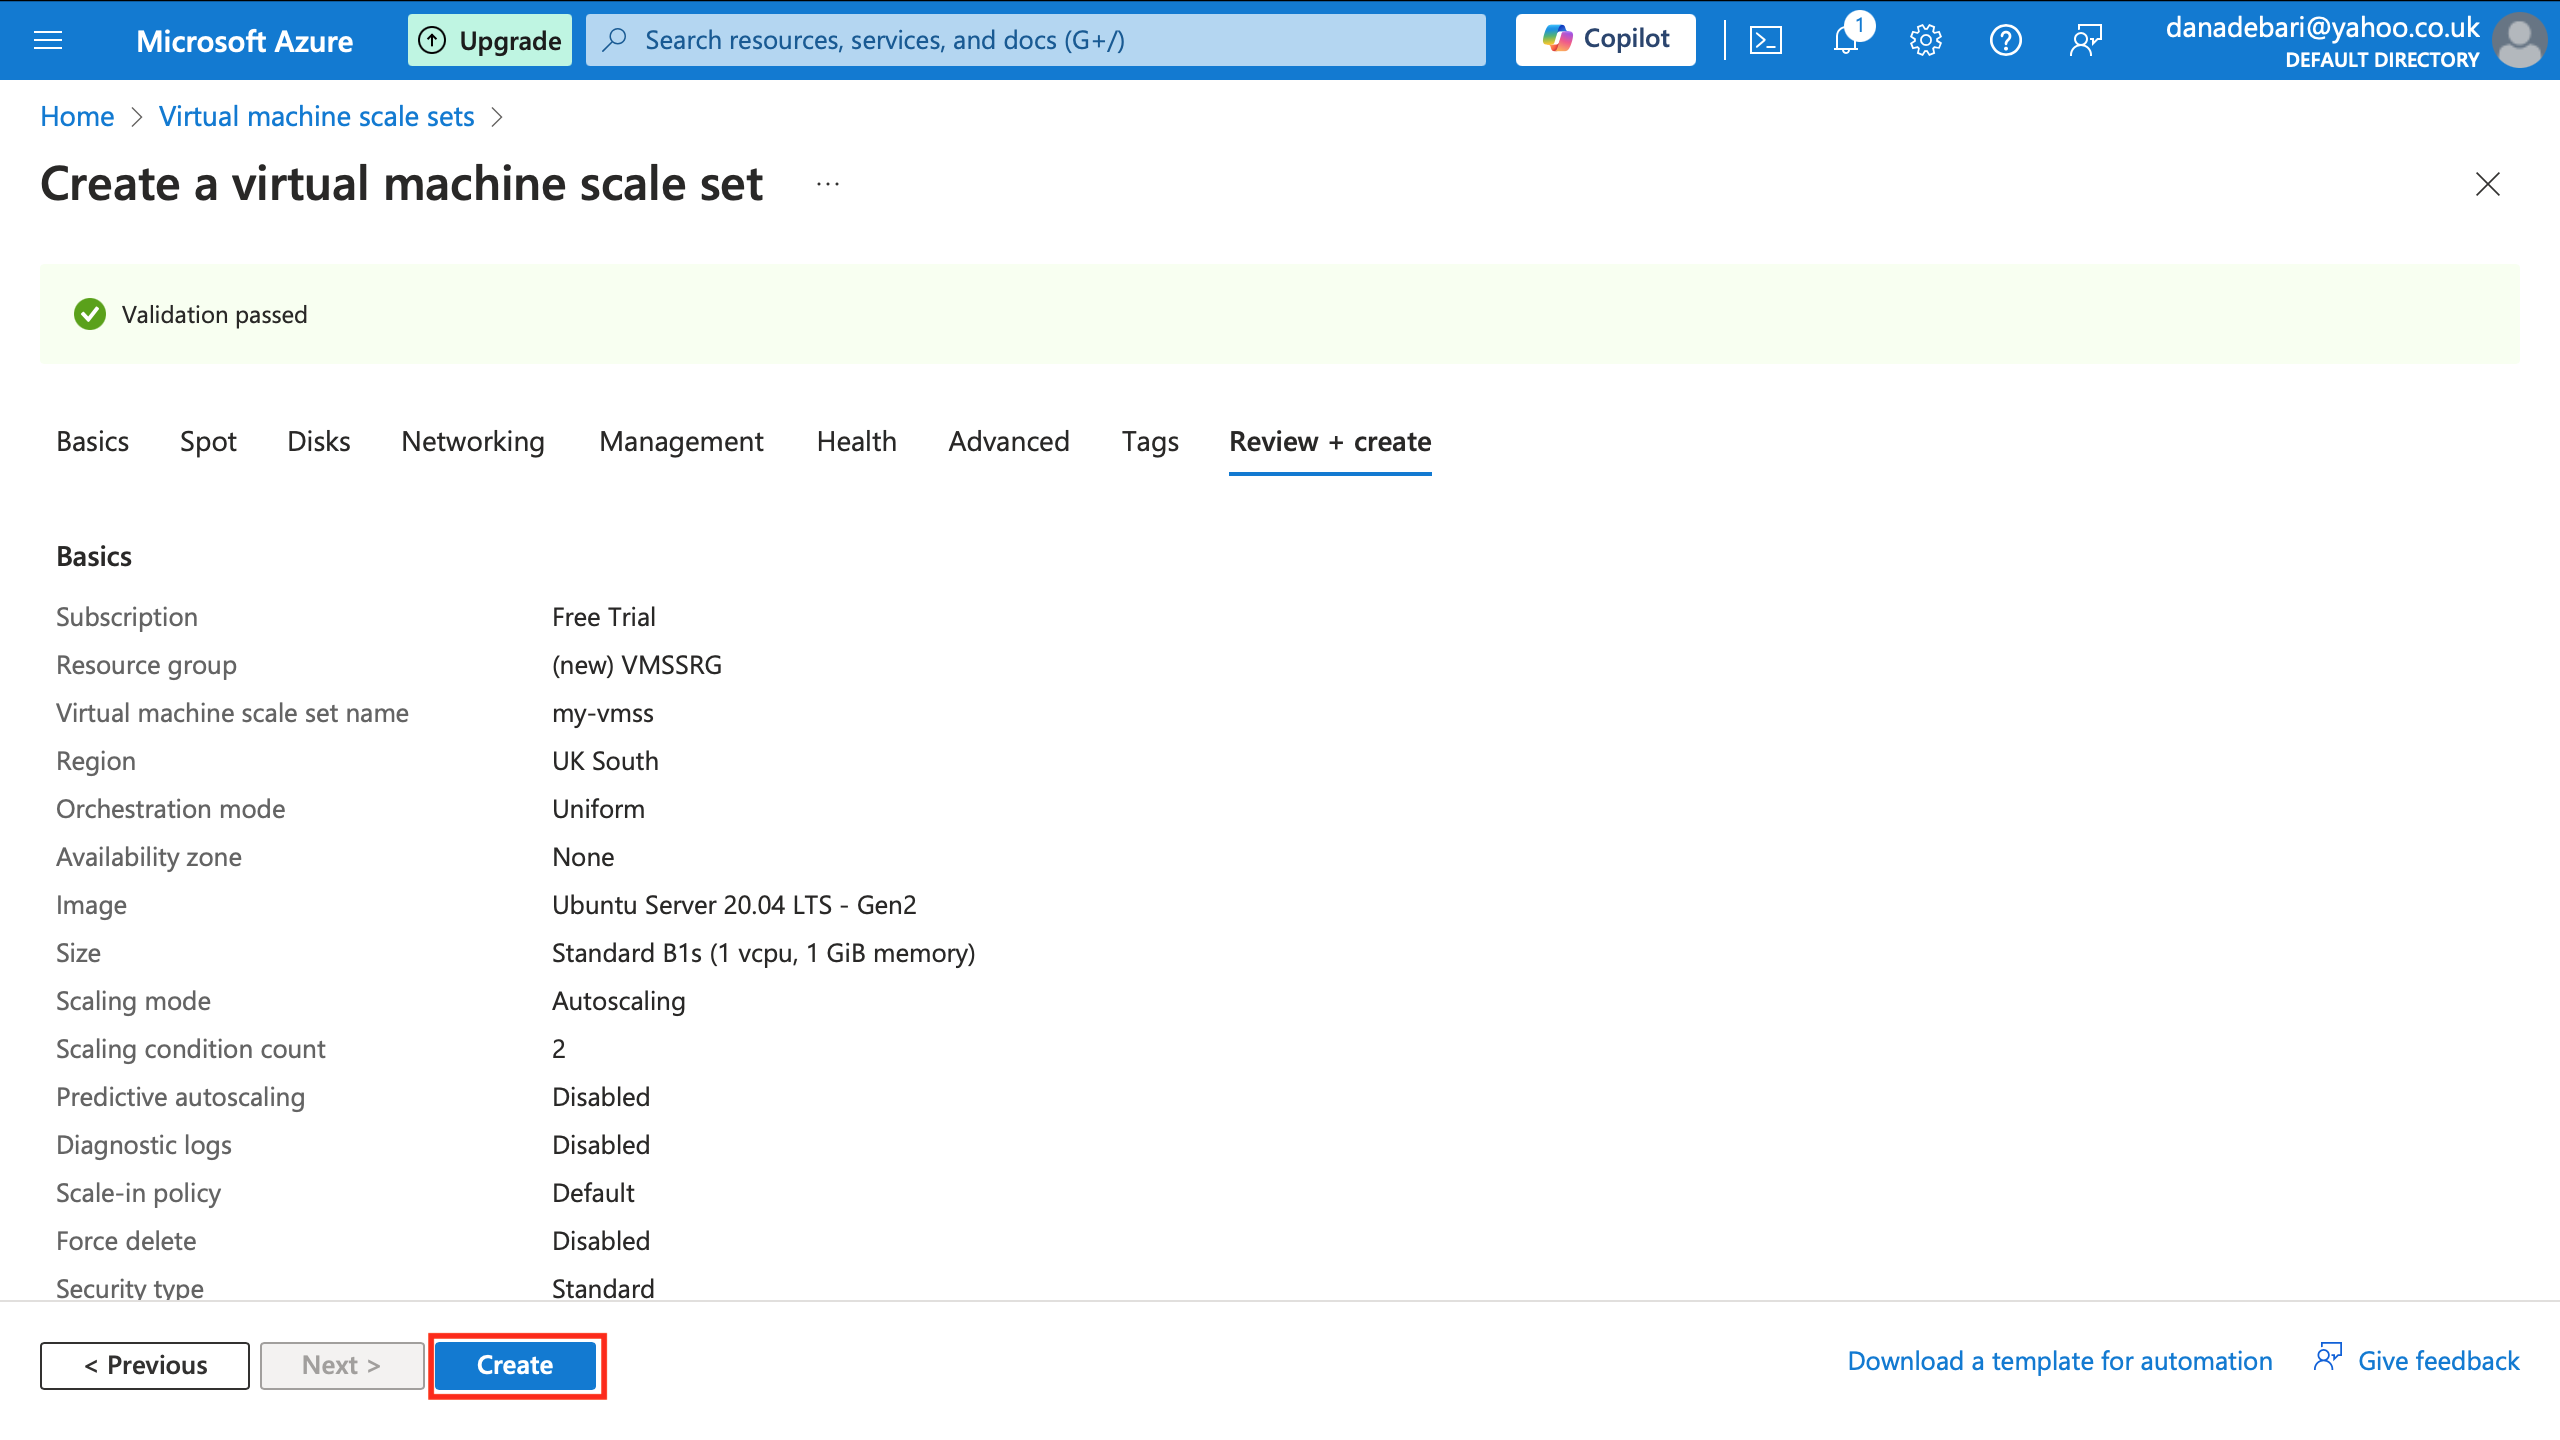This screenshot has height=1440, width=2560.
Task: Open the Copilot assistant
Action: pyautogui.click(x=1605, y=40)
